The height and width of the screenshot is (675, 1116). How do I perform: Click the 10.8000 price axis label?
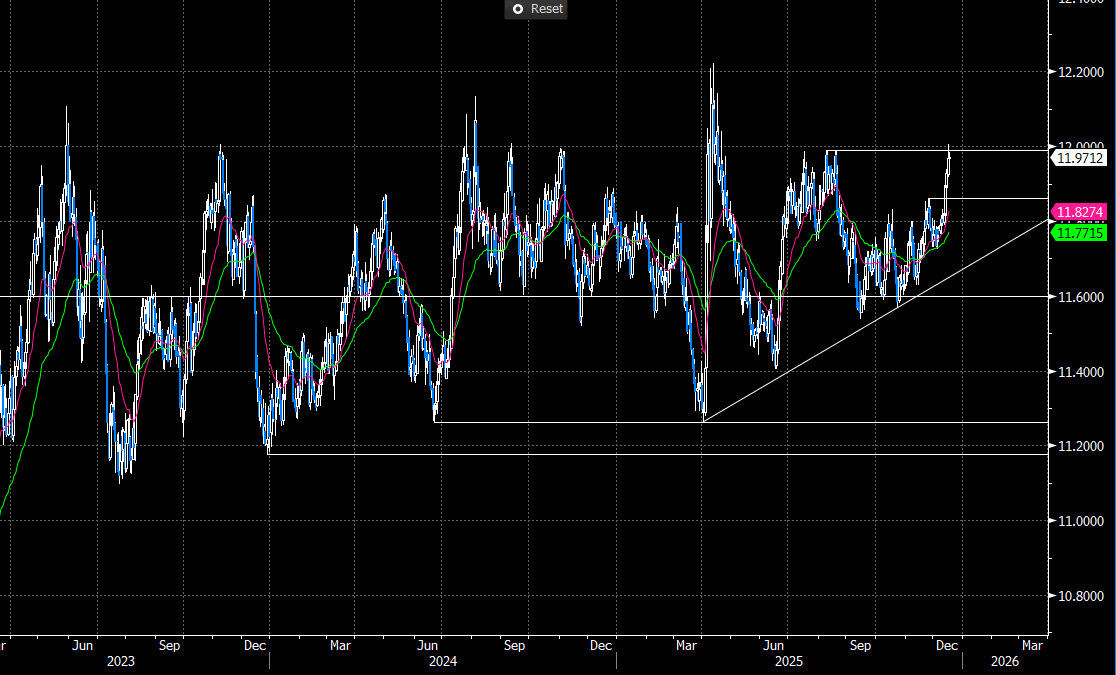1080,596
